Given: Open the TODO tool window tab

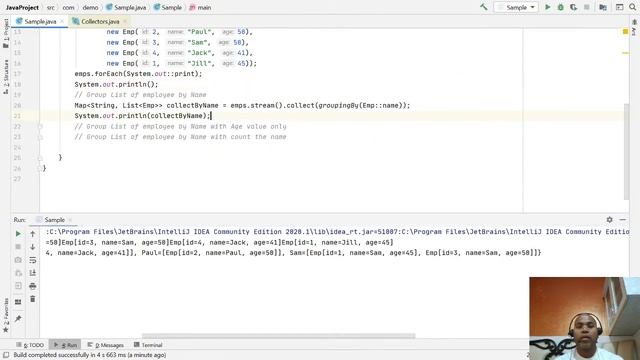Looking at the screenshot, I should coord(30,345).
